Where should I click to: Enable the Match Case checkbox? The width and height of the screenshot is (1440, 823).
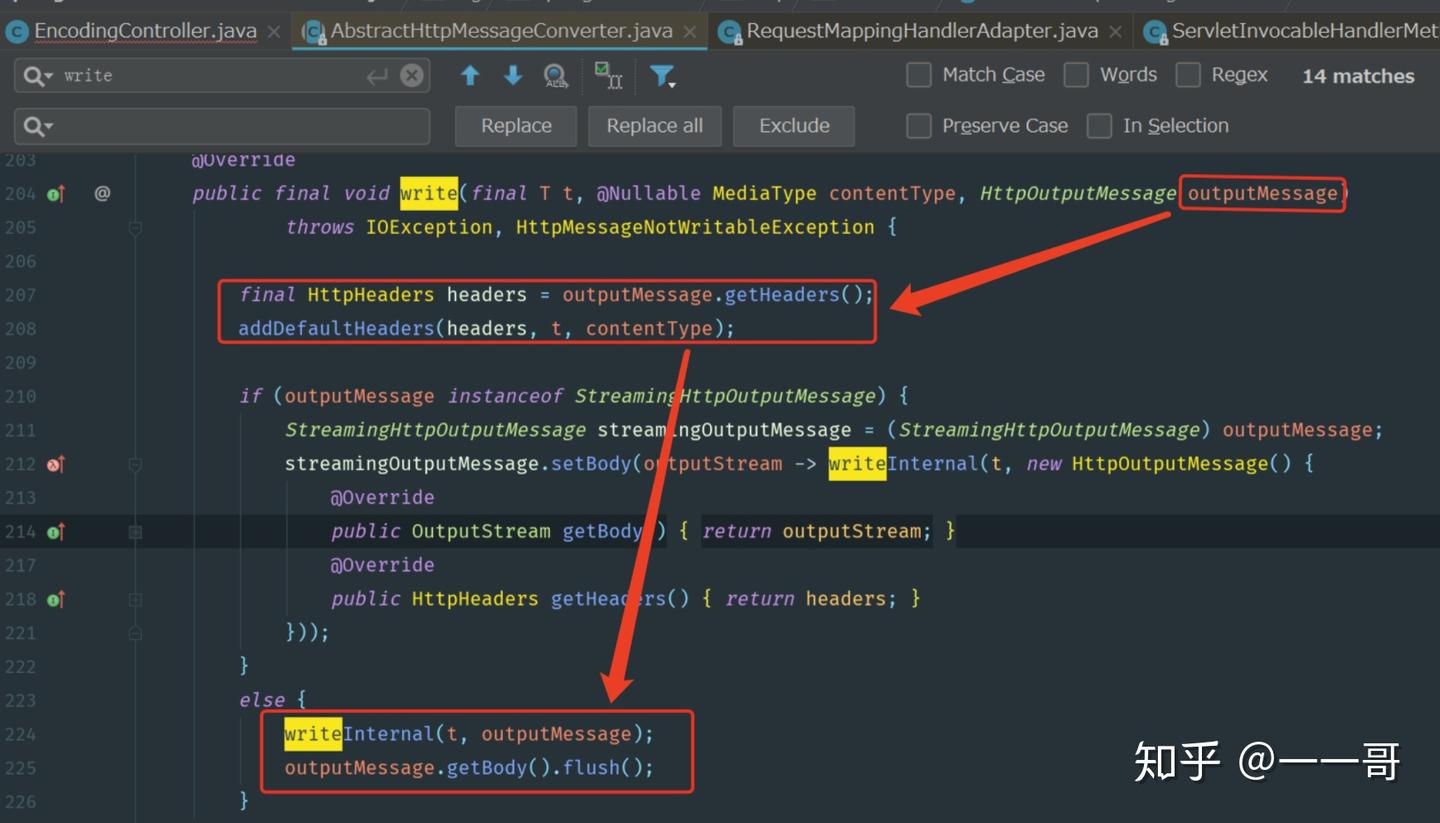918,75
